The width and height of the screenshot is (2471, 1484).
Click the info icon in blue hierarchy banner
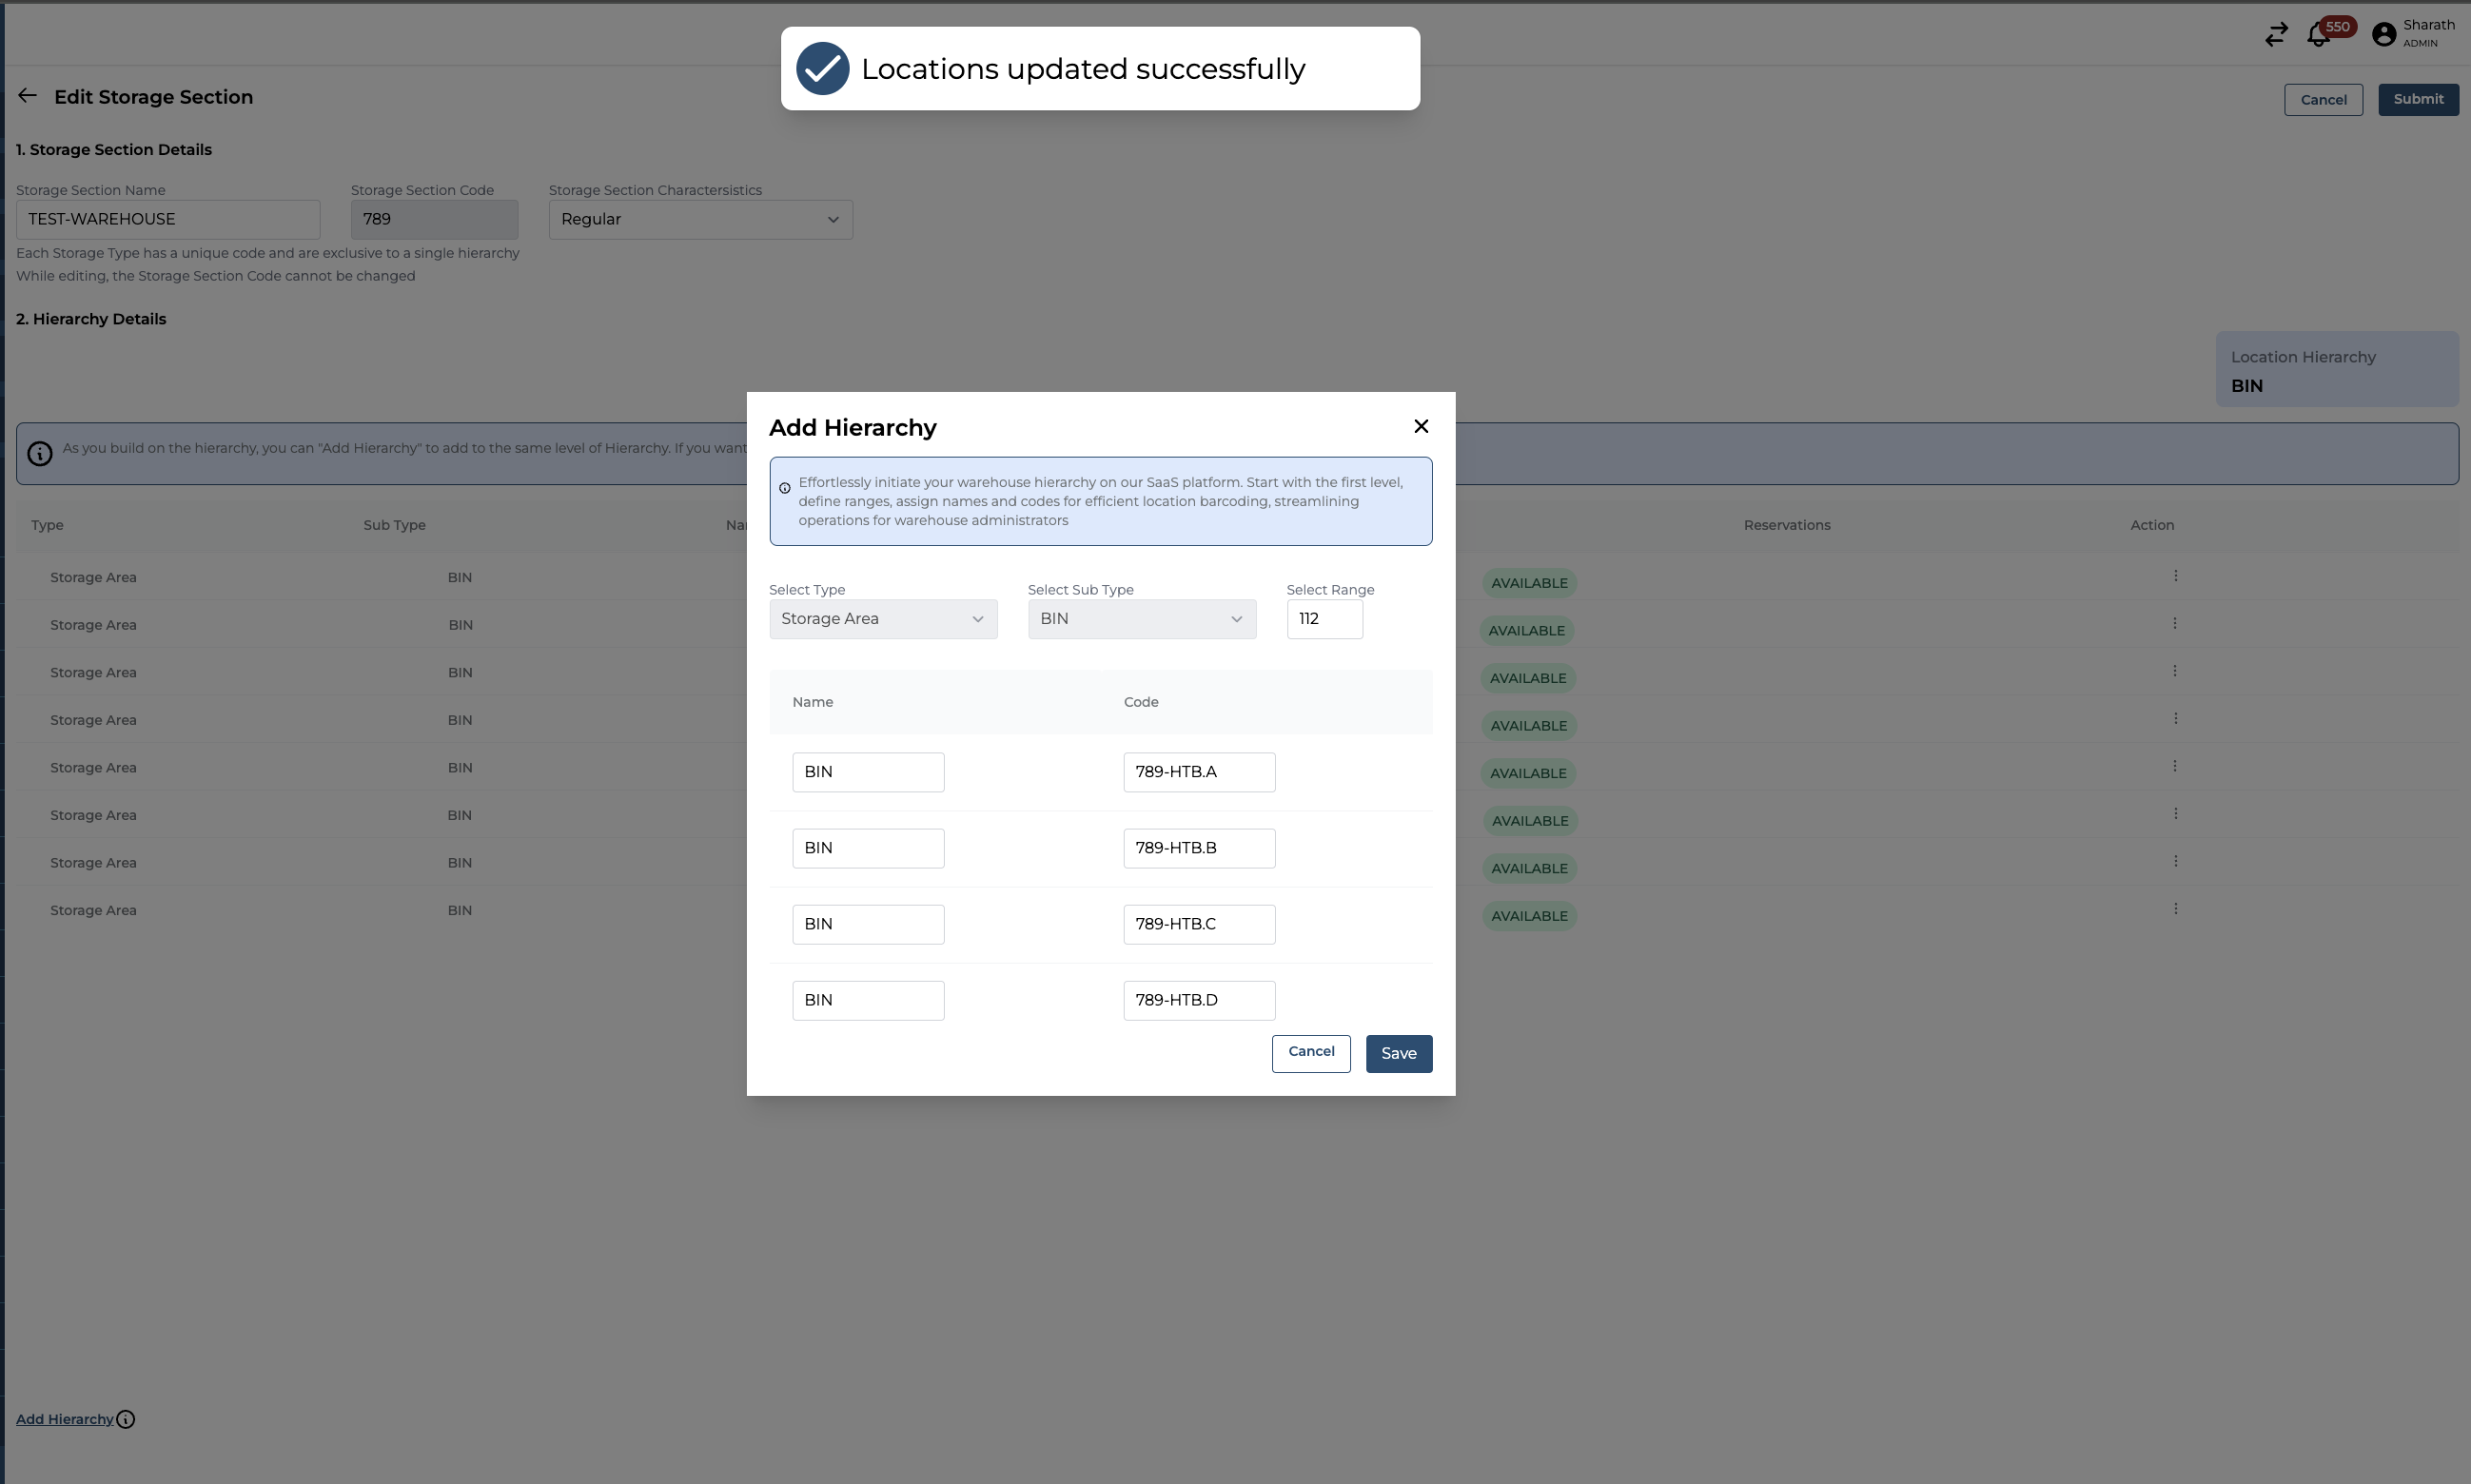click(x=40, y=454)
